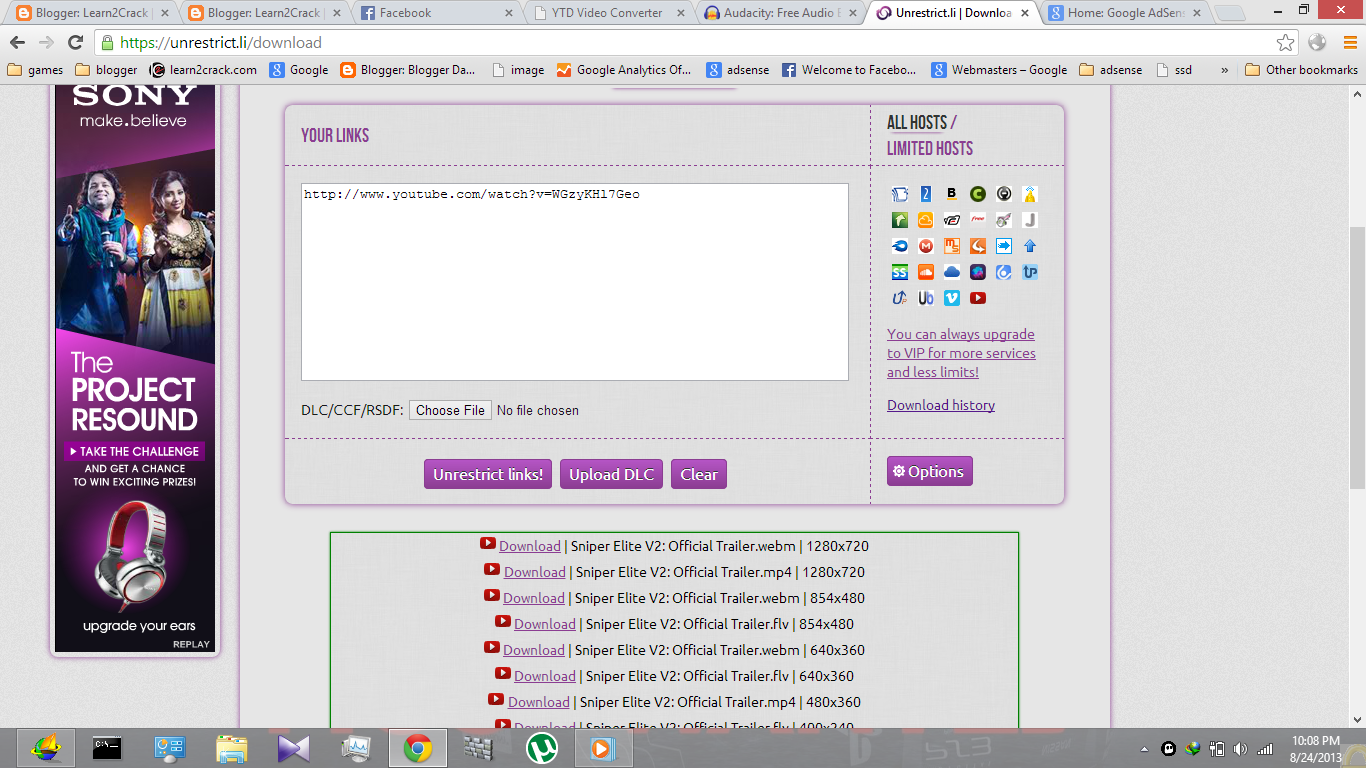Click the Vimeo host icon
1366x768 pixels.
pyautogui.click(x=952, y=298)
